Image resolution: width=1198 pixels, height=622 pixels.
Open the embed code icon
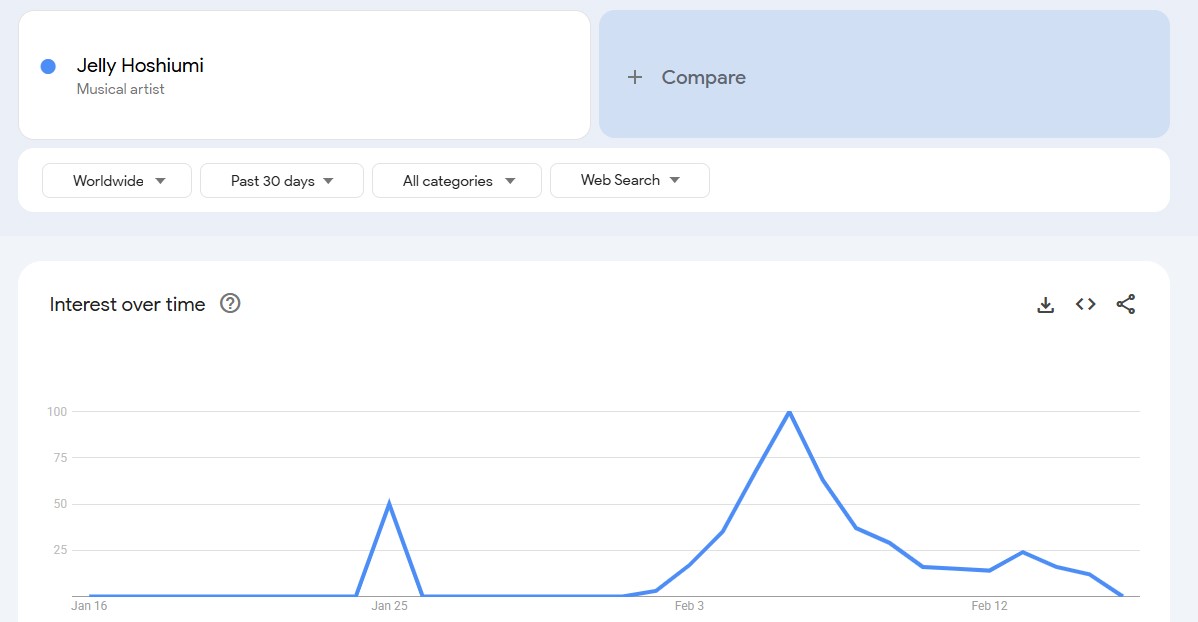click(x=1086, y=304)
